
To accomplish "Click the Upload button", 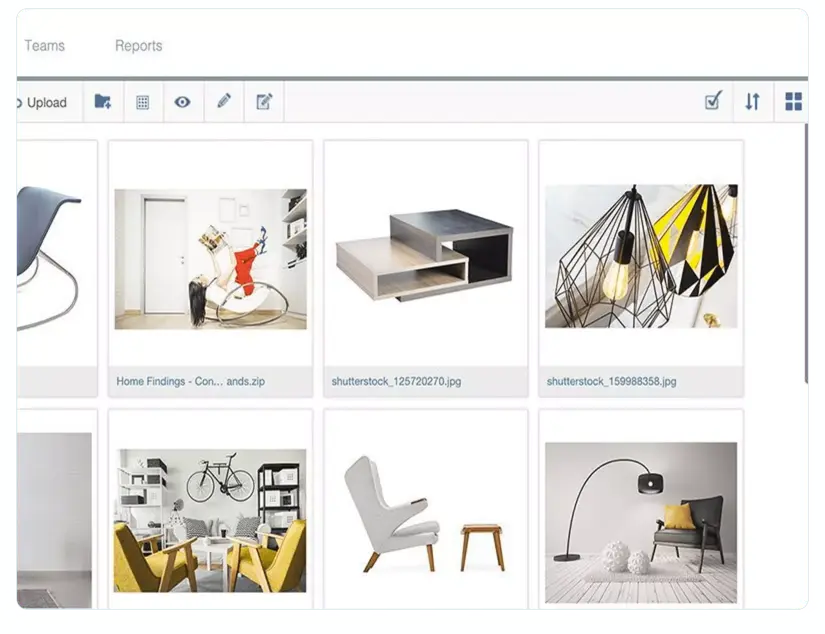I will point(40,101).
